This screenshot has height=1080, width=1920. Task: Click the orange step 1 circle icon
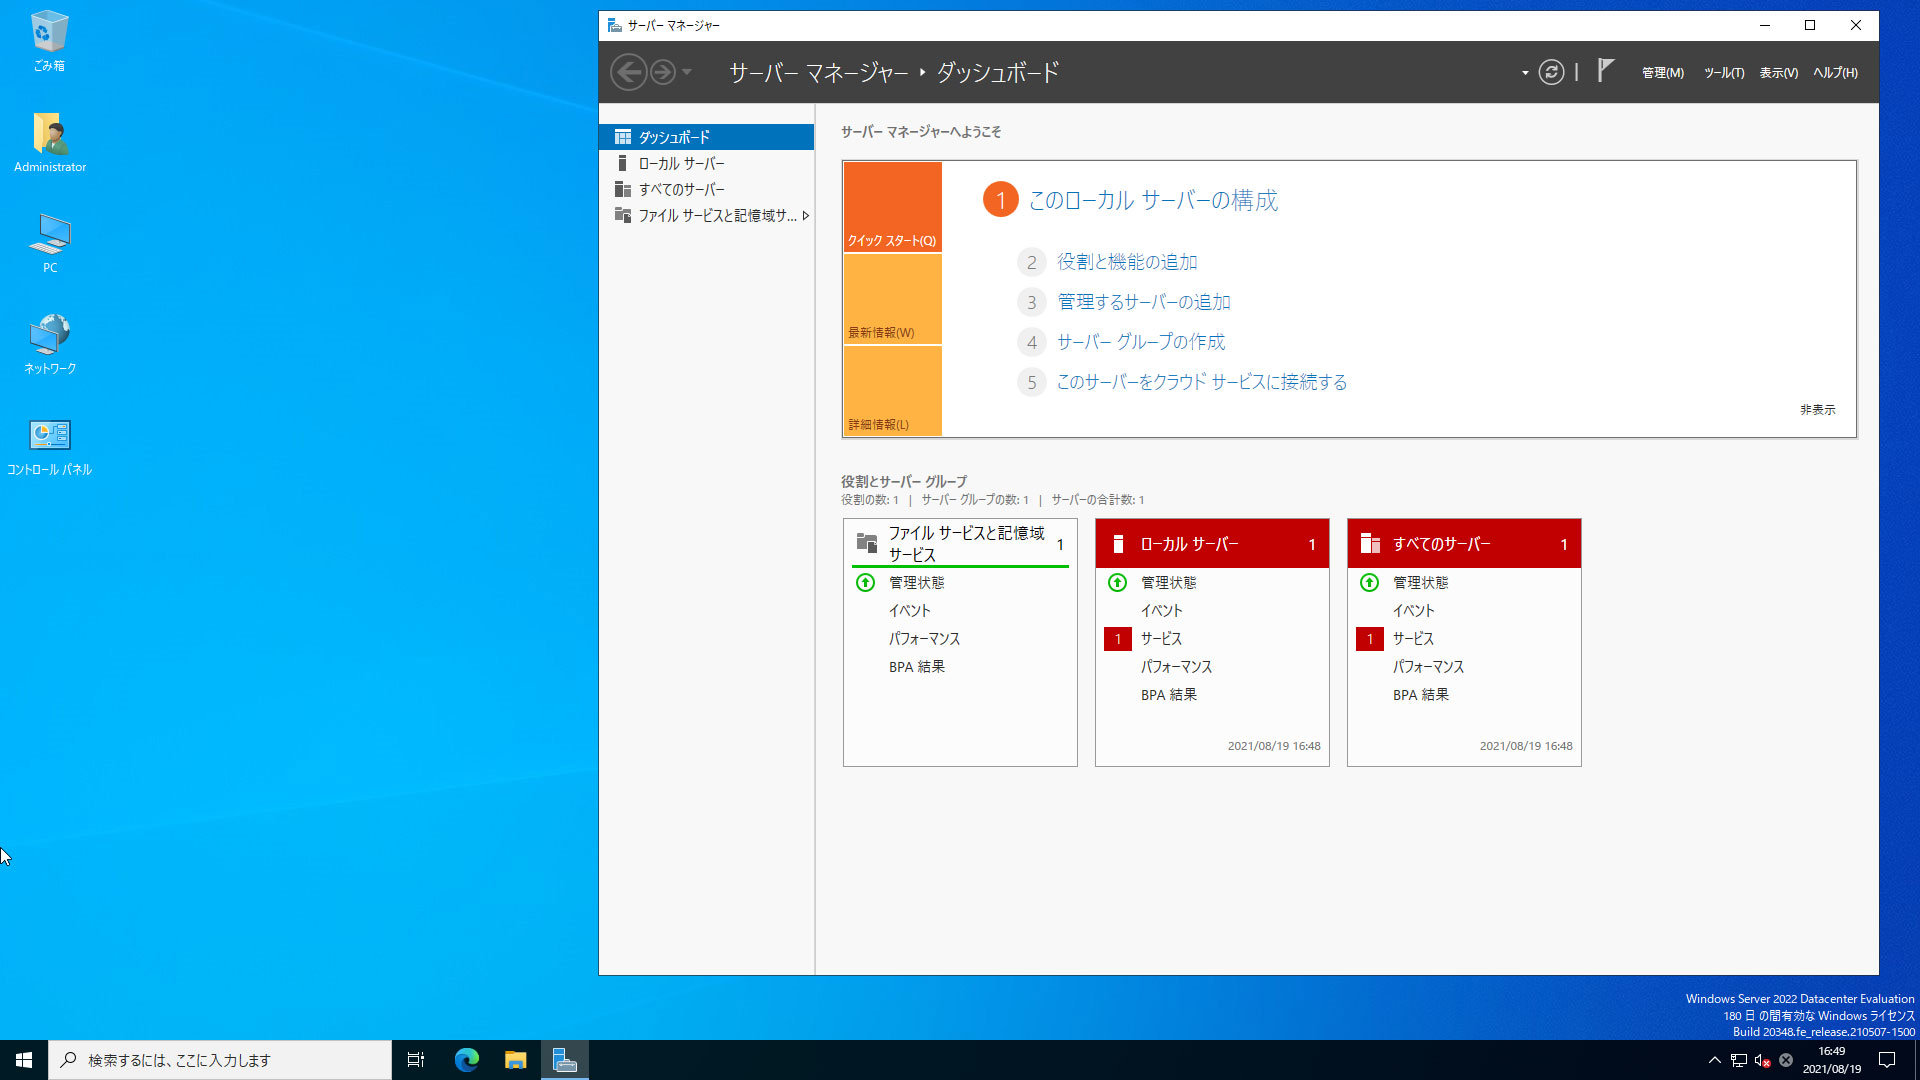(x=1000, y=200)
